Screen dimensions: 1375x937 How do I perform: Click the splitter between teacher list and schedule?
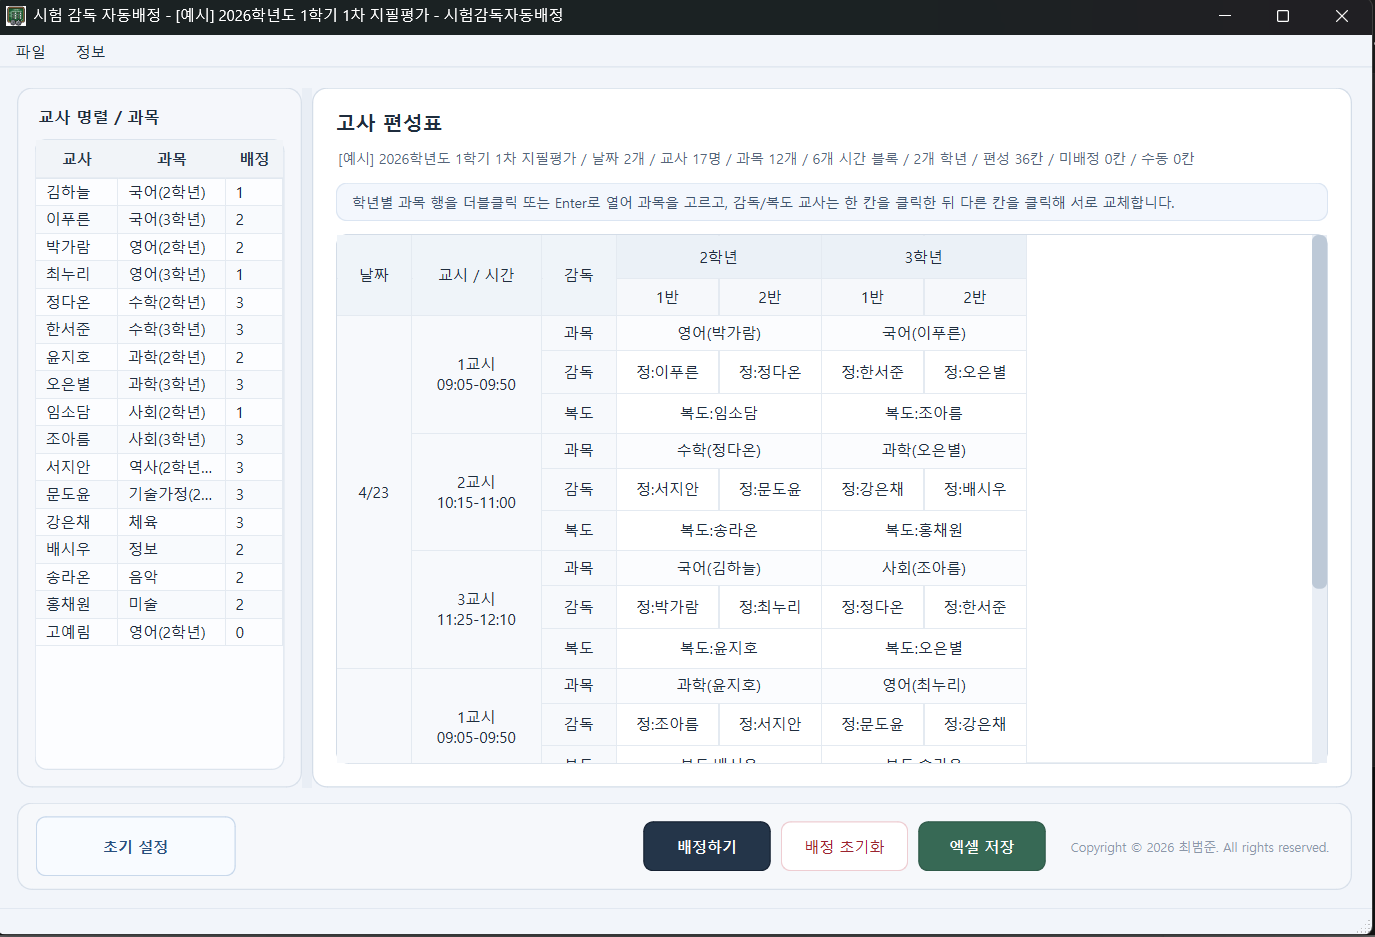pos(307,437)
